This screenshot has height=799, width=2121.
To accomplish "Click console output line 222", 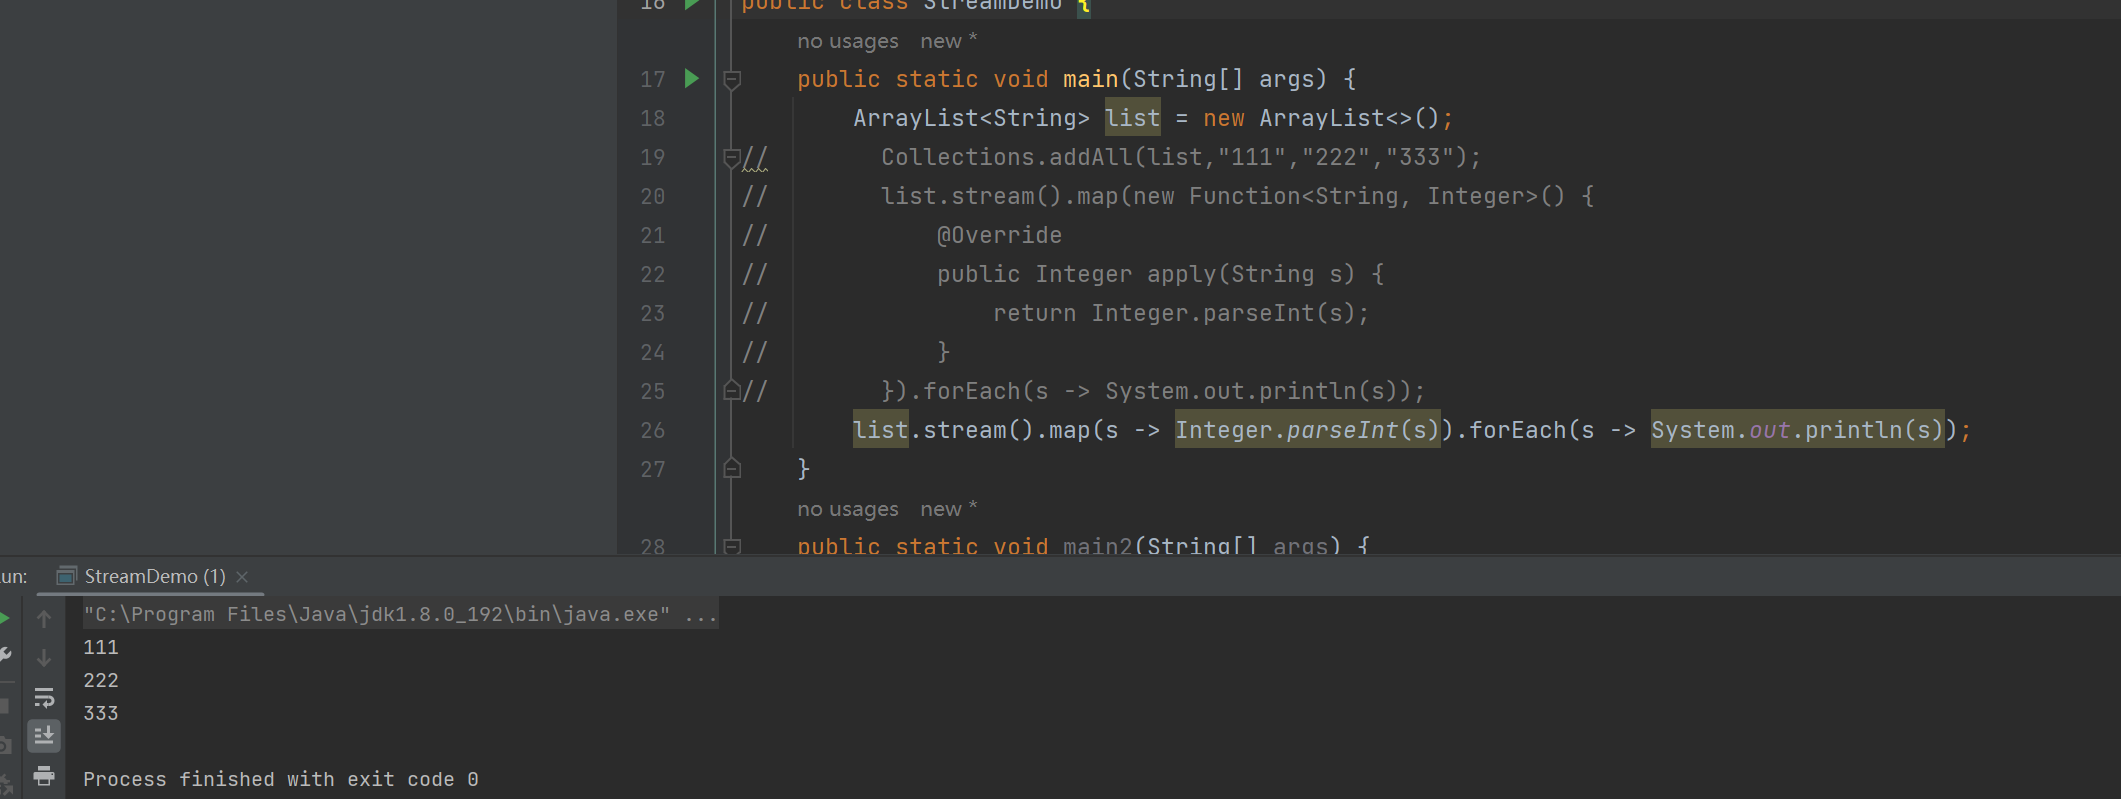I will [101, 680].
